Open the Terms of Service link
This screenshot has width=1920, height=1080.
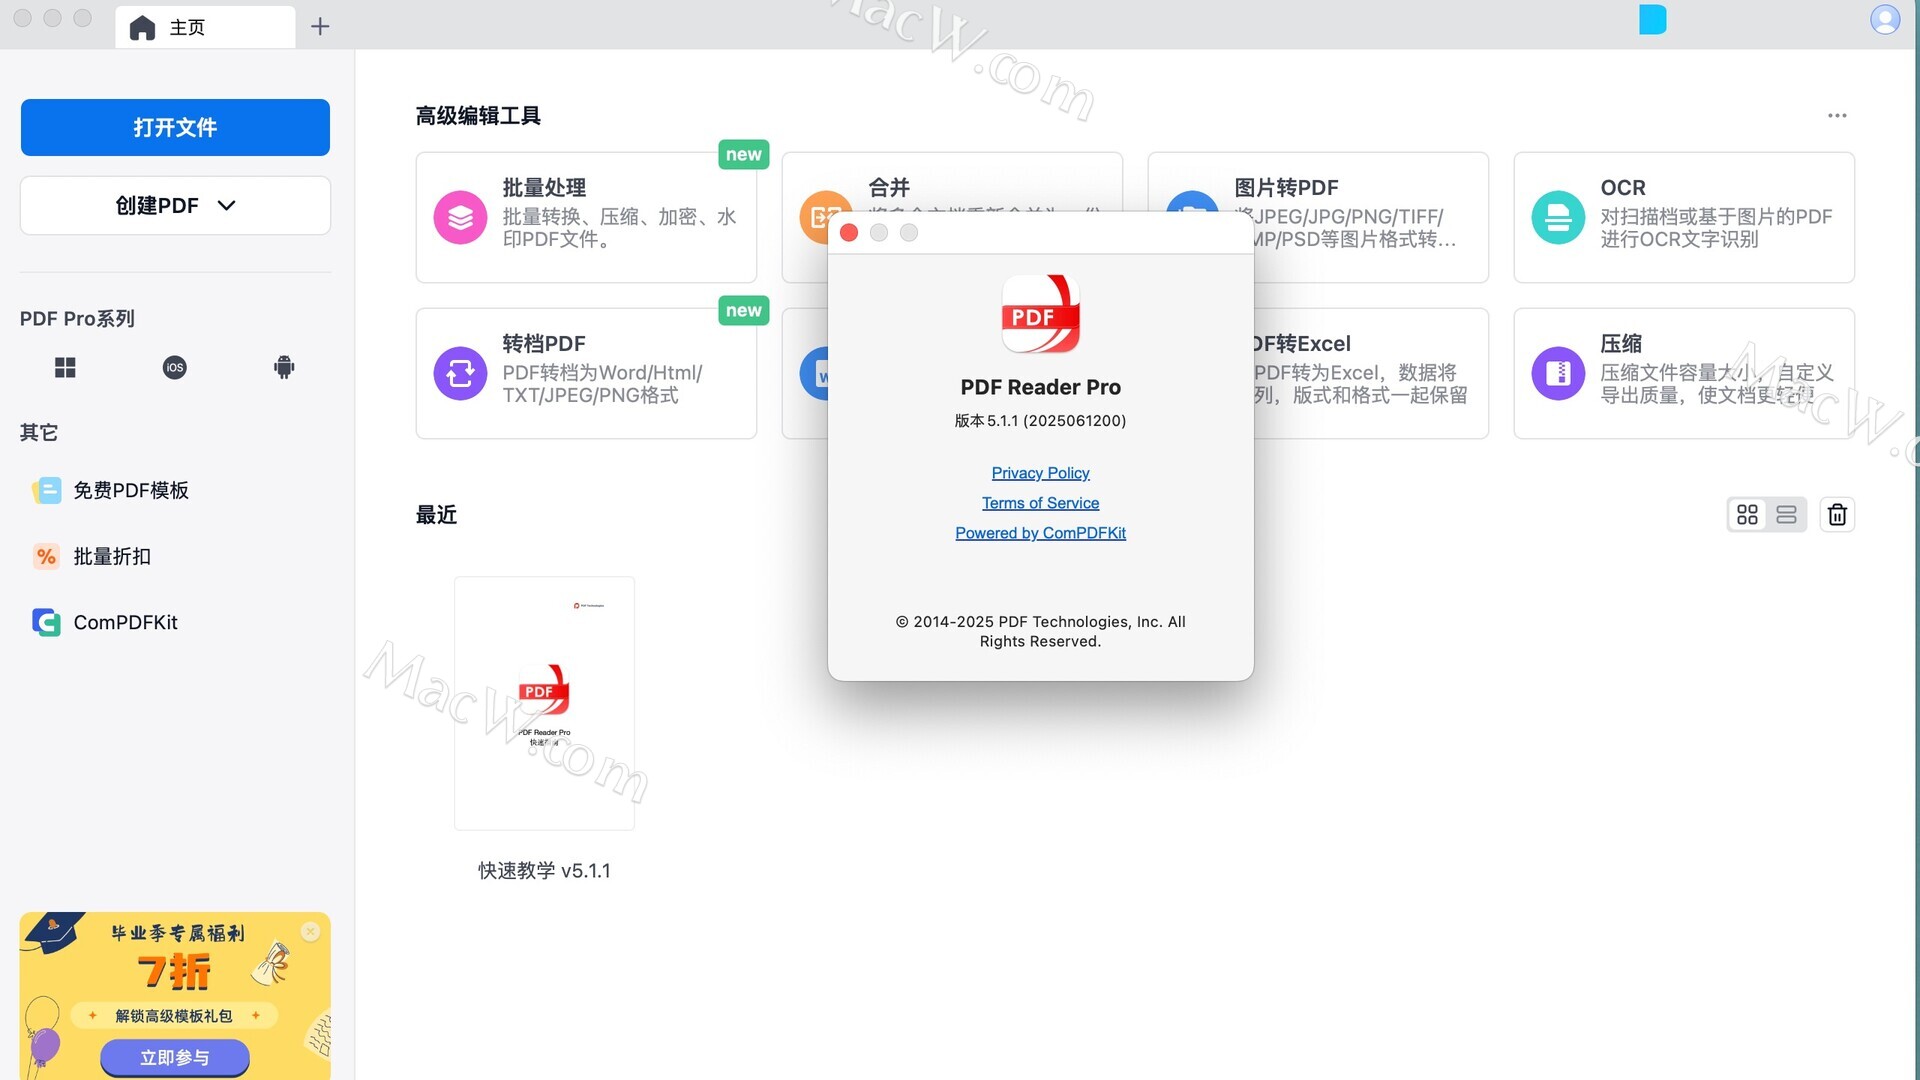click(1040, 503)
